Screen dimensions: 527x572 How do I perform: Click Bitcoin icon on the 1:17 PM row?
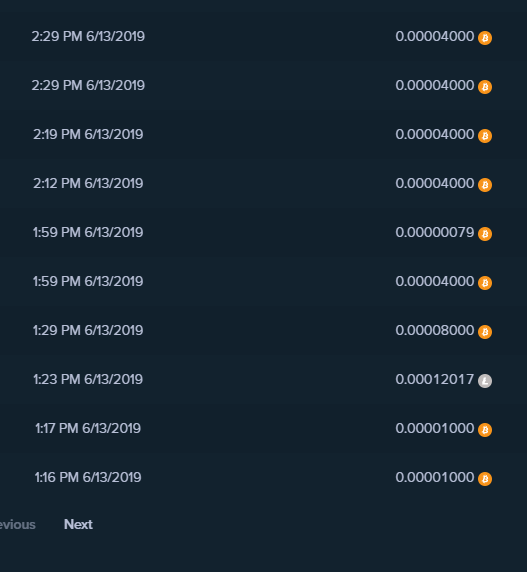[485, 429]
